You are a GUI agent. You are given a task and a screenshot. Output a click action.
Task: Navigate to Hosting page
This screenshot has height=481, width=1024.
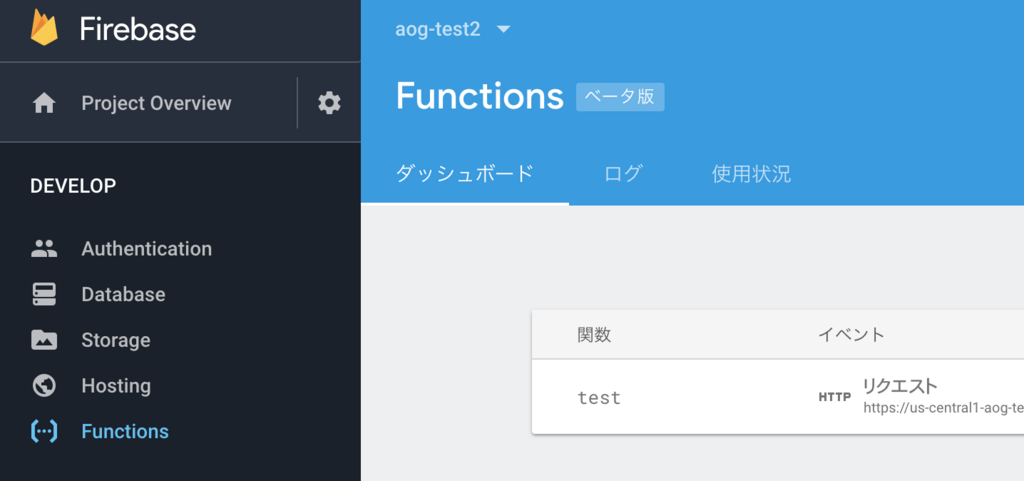116,386
